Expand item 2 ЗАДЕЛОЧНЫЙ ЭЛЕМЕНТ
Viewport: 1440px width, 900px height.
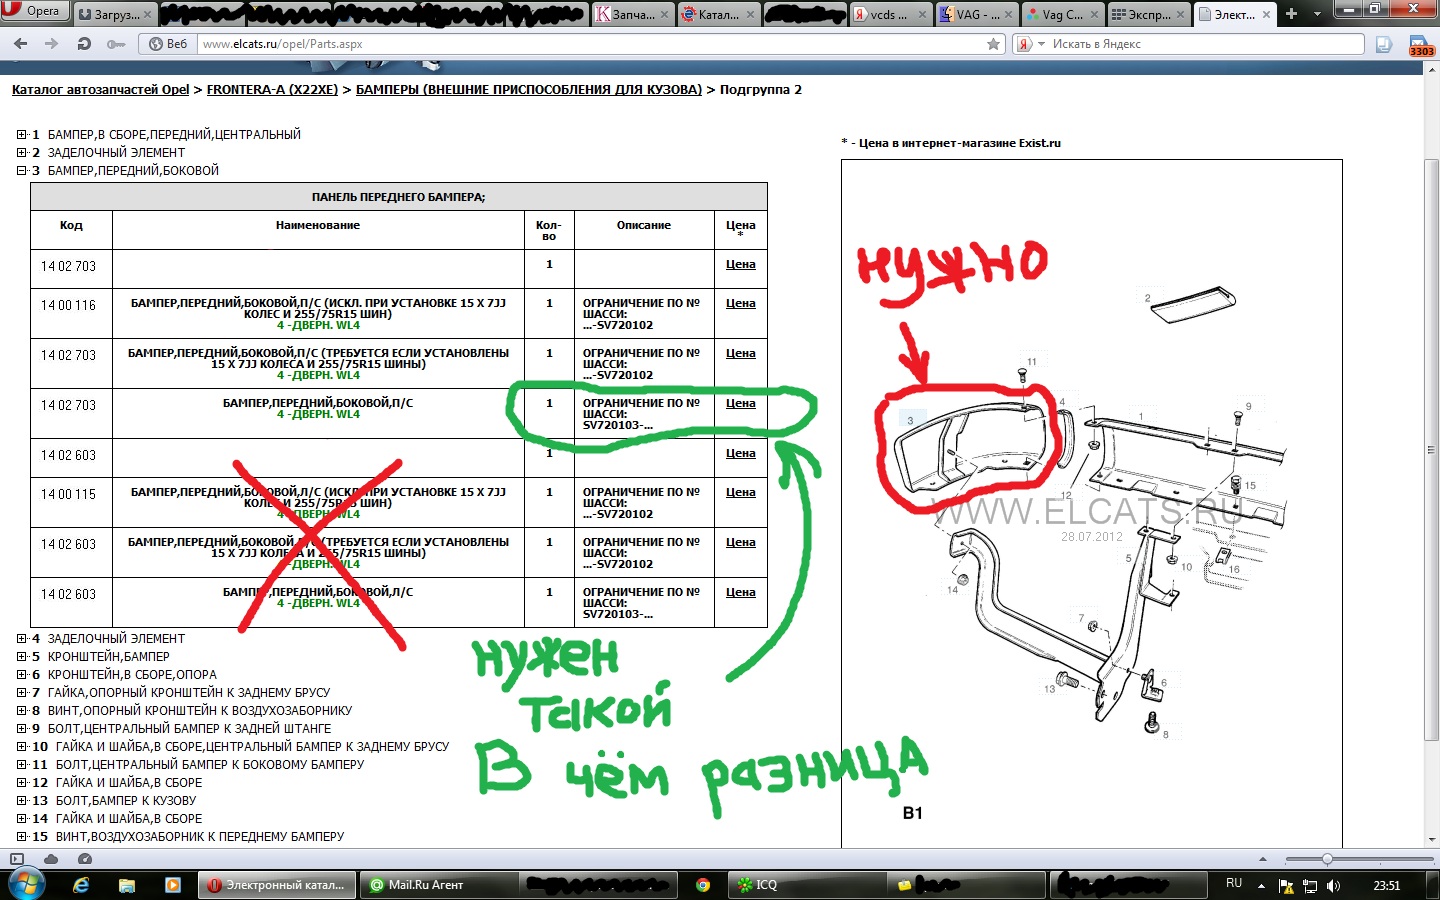(21, 152)
